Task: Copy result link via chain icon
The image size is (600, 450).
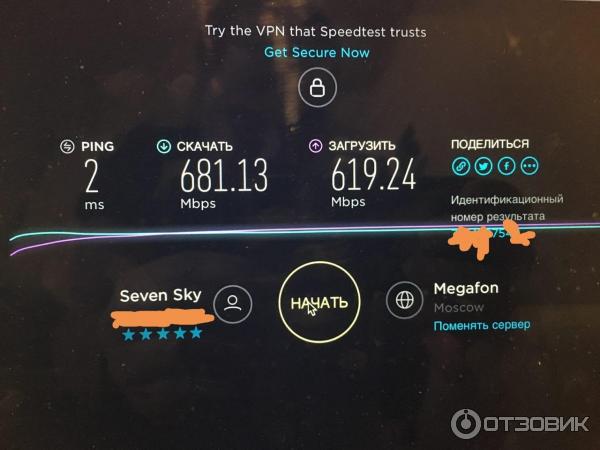Action: coord(461,166)
